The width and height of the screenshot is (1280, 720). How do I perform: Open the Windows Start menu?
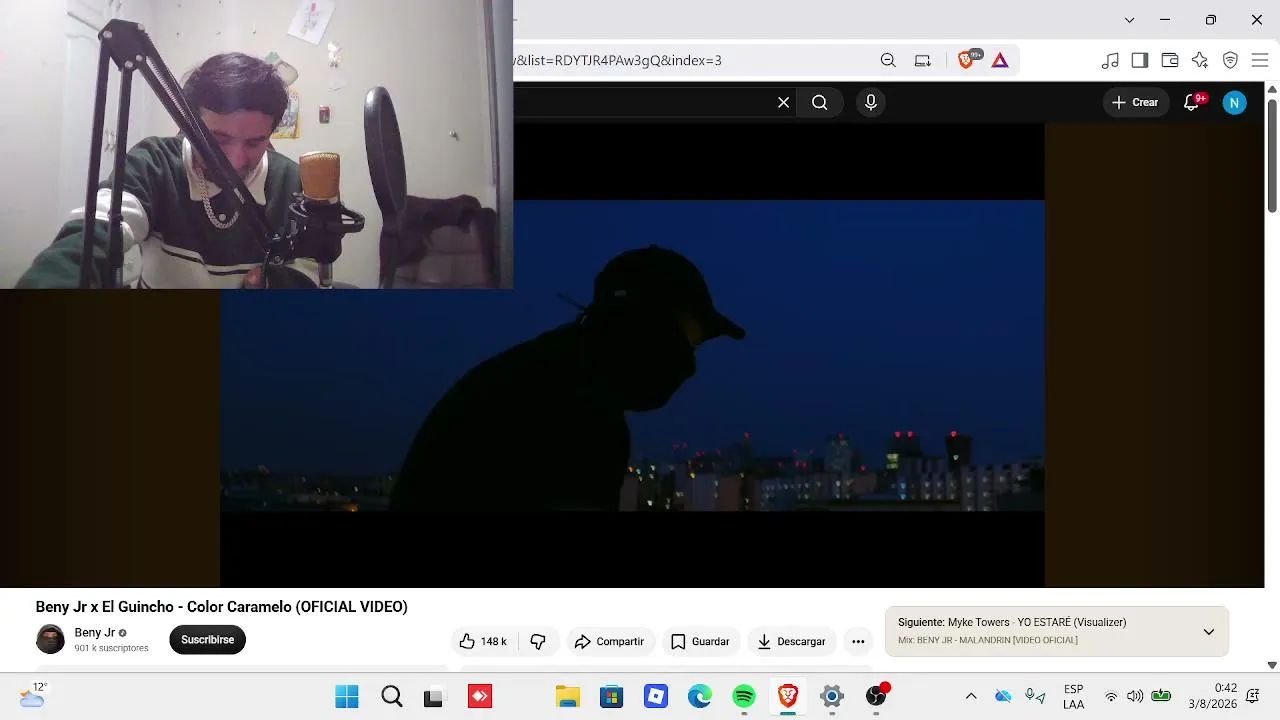[x=347, y=696]
